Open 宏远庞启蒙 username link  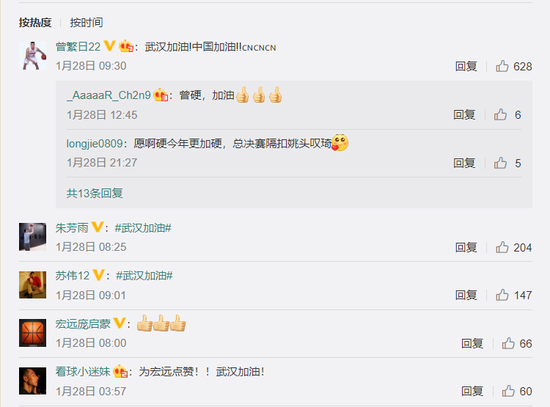point(83,324)
